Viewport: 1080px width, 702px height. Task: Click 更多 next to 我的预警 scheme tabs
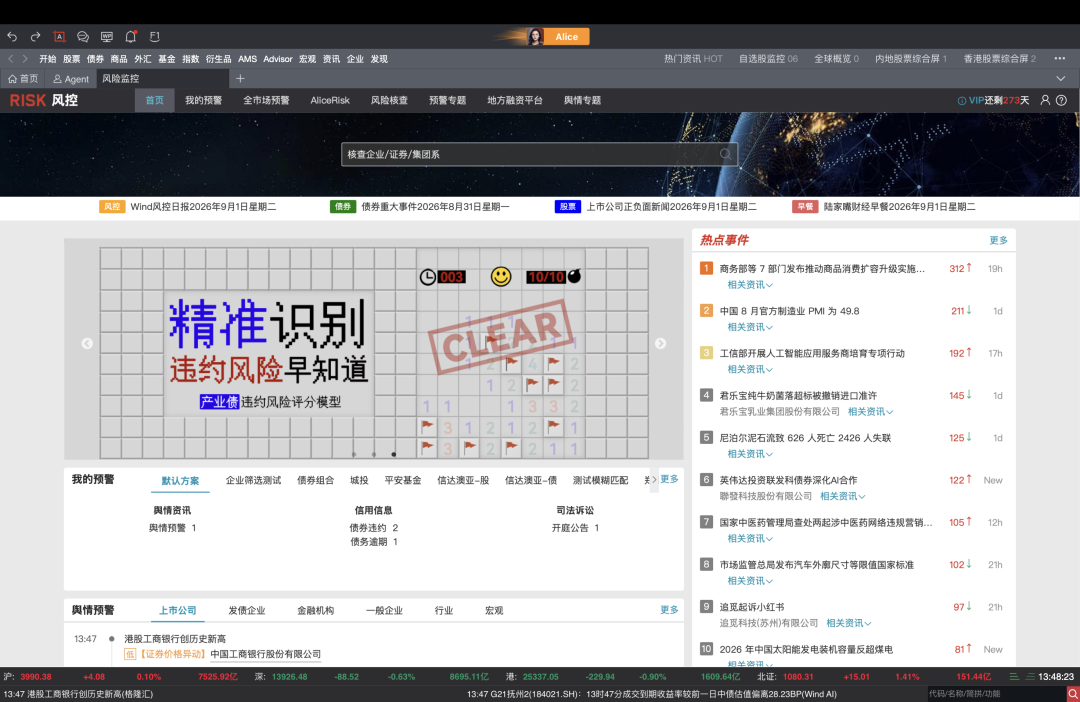tap(669, 479)
